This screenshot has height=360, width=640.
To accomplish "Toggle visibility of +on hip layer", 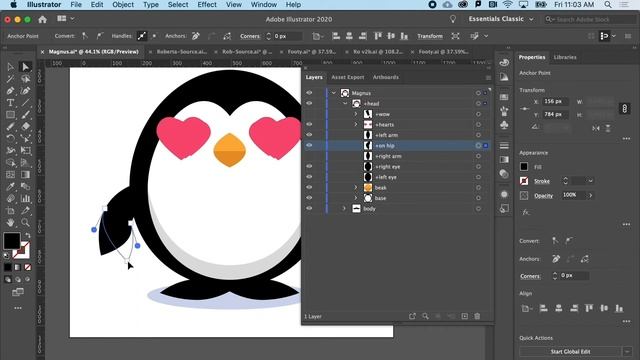I will [309, 145].
